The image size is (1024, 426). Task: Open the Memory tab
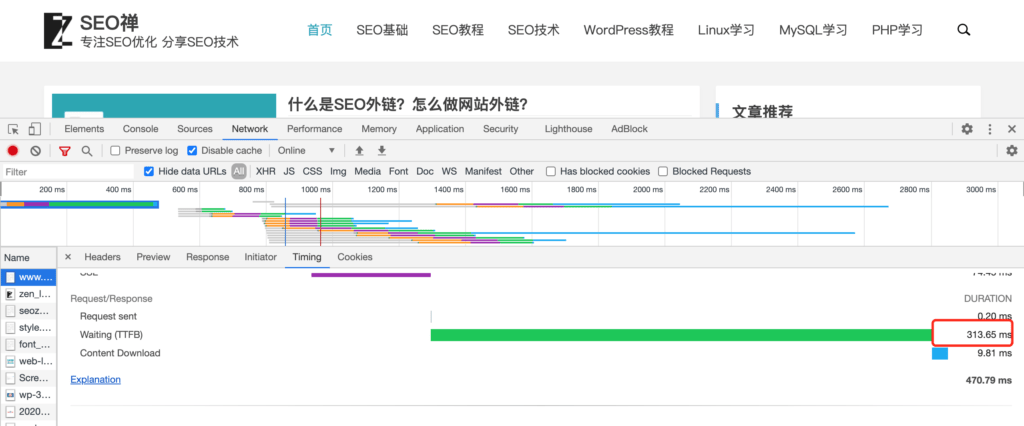[379, 129]
